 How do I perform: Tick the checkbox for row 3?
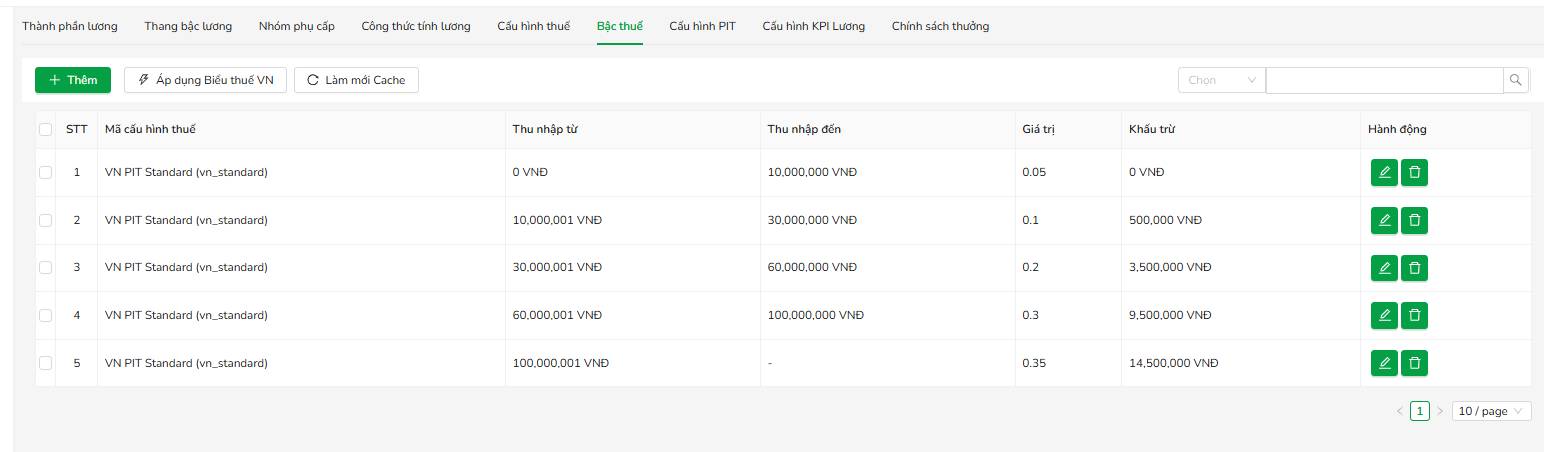(45, 268)
